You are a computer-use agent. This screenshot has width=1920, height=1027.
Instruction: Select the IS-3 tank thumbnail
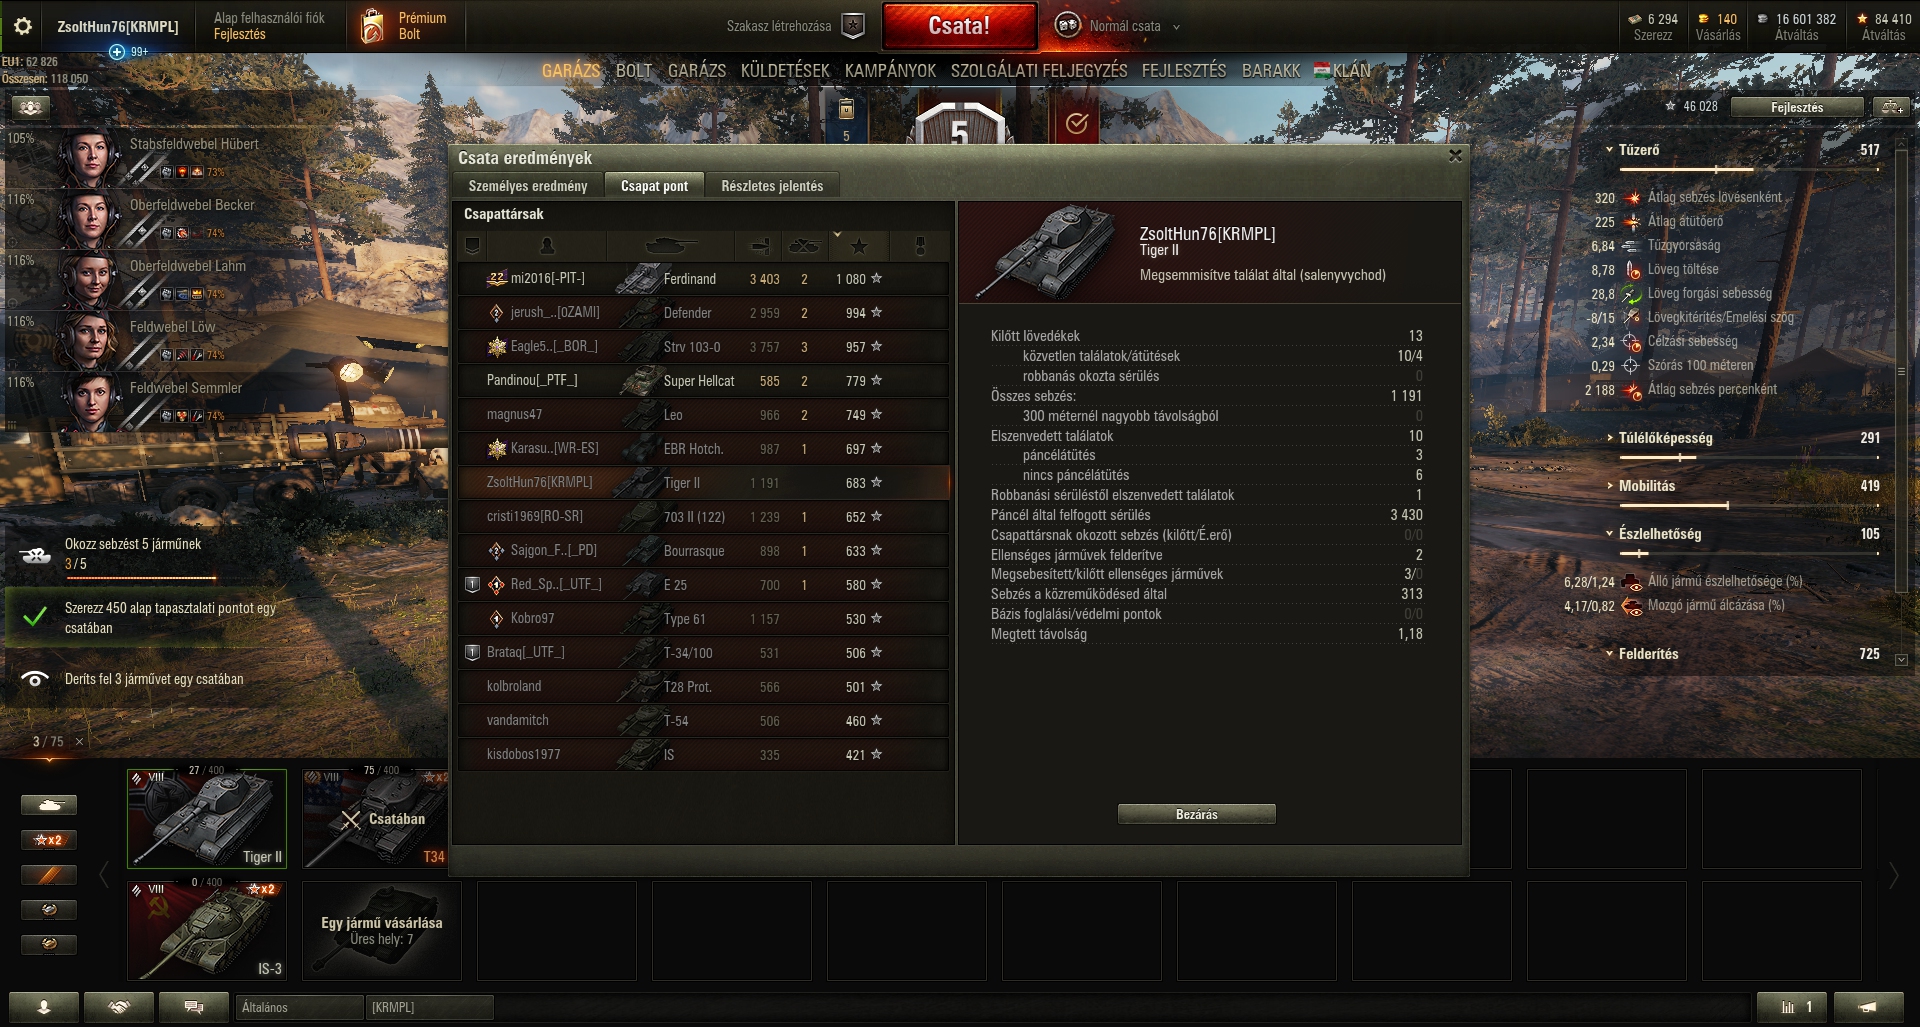[x=207, y=930]
